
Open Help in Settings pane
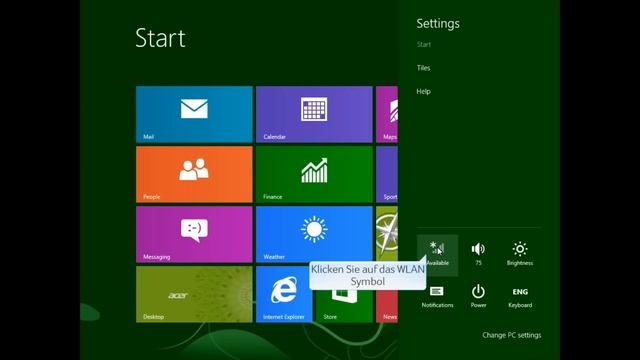tap(424, 91)
